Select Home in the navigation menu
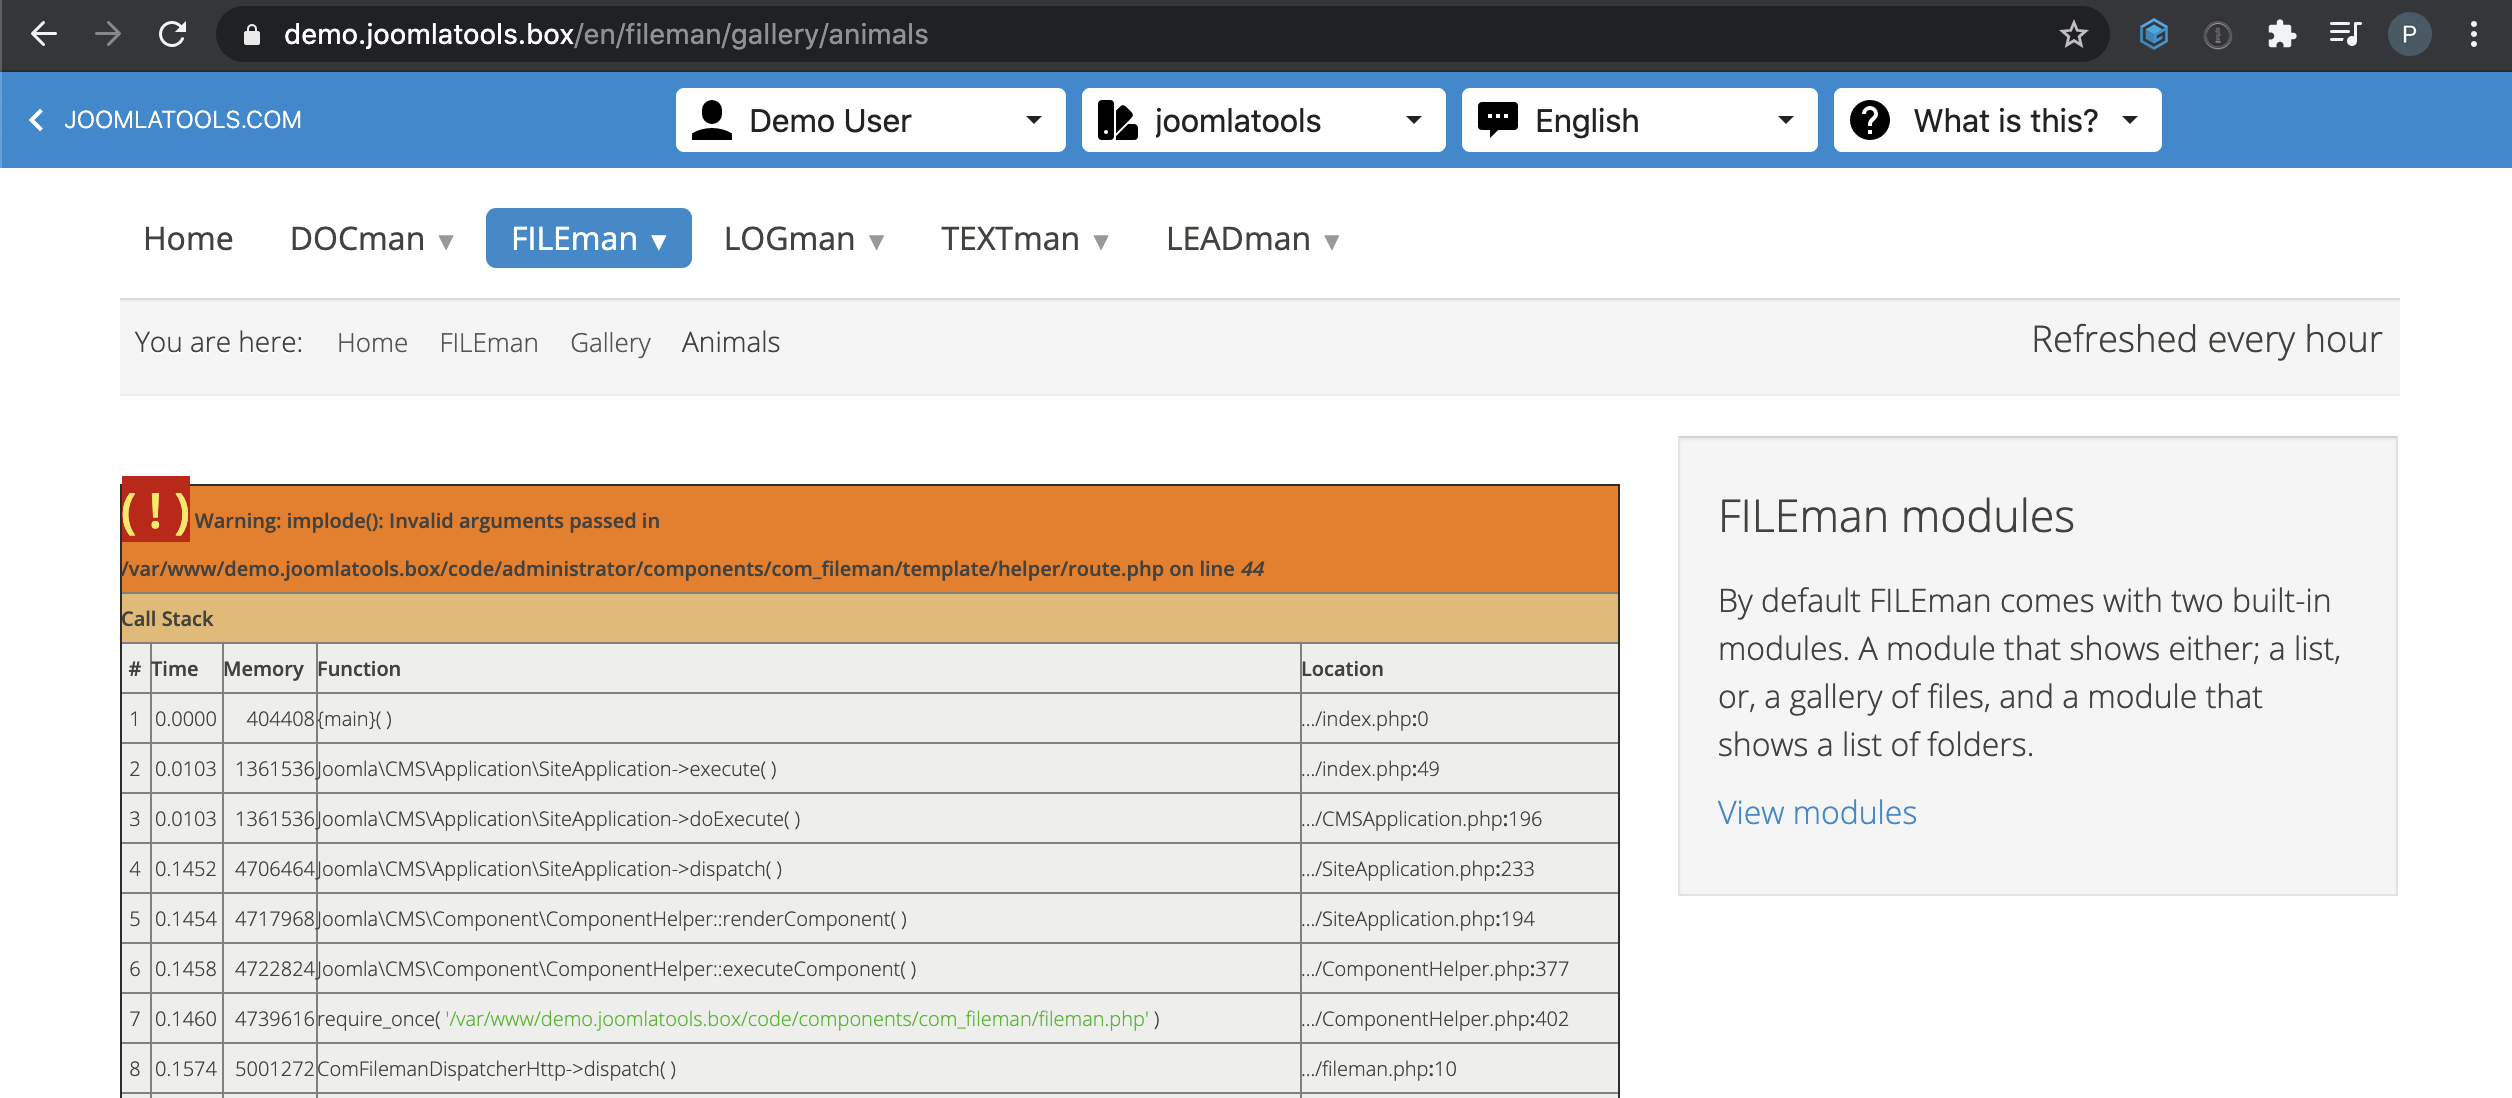Screen dimensions: 2512x1098 [187, 238]
